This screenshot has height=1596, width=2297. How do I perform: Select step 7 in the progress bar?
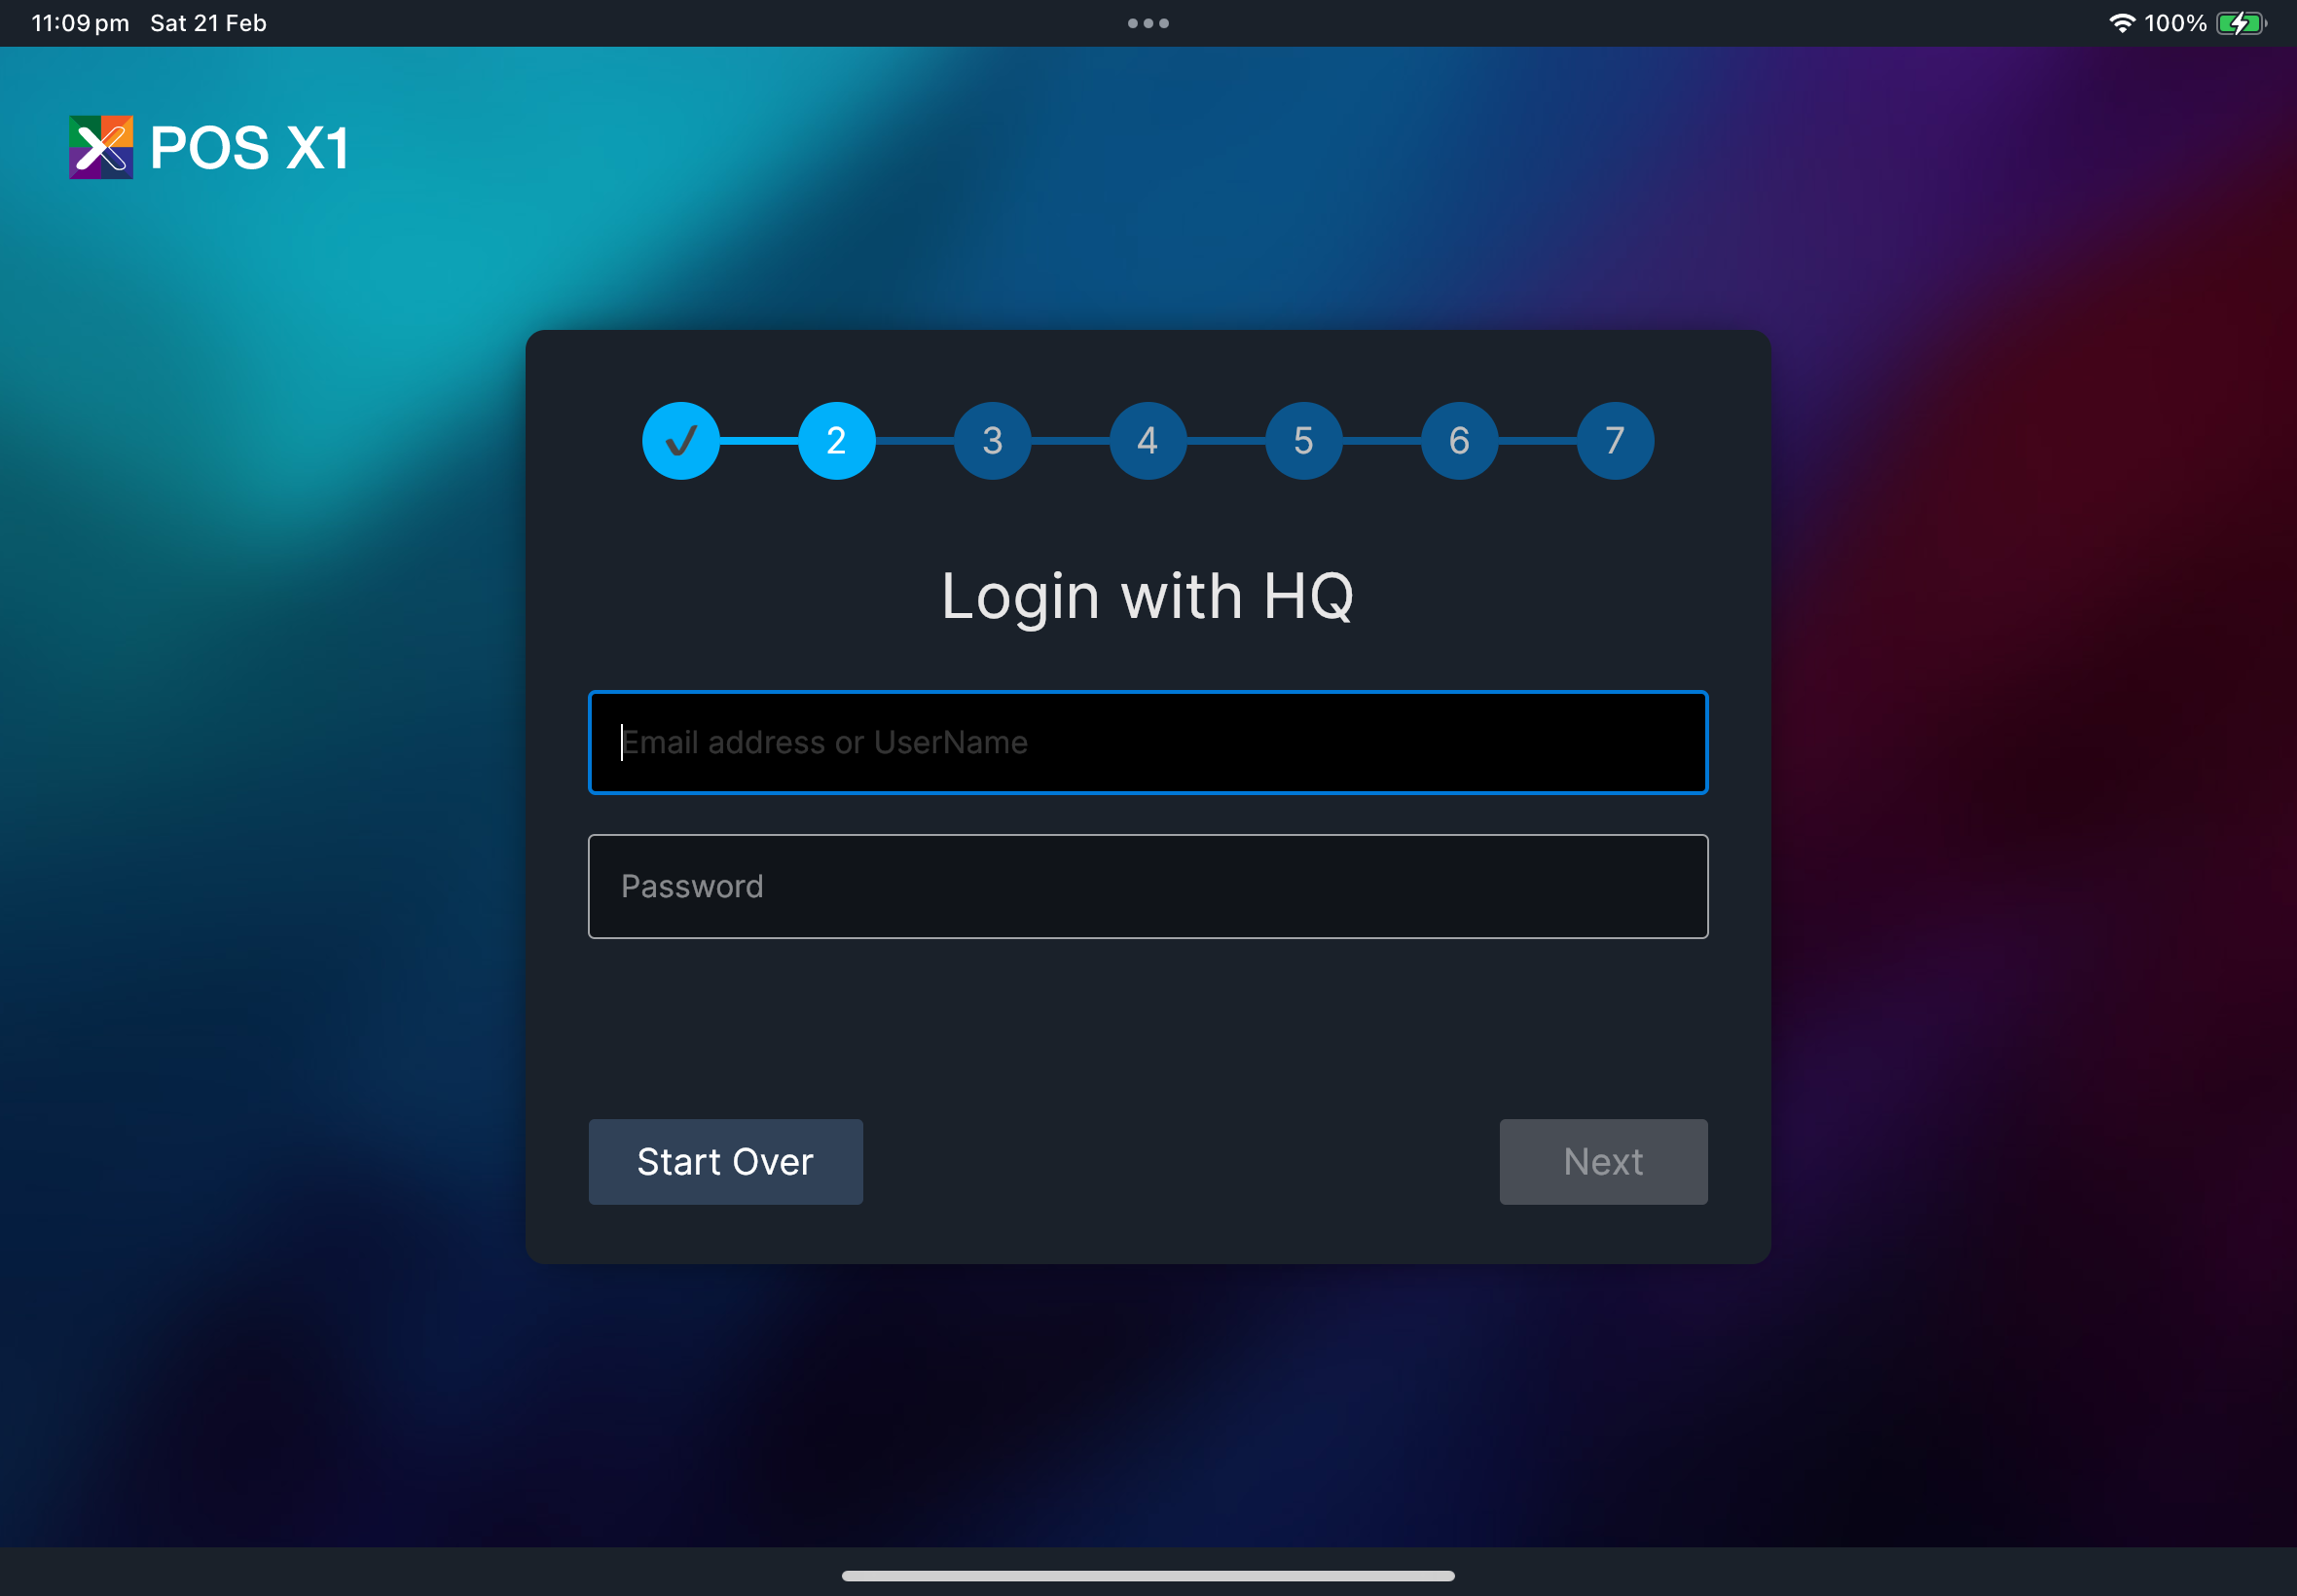[x=1614, y=440]
